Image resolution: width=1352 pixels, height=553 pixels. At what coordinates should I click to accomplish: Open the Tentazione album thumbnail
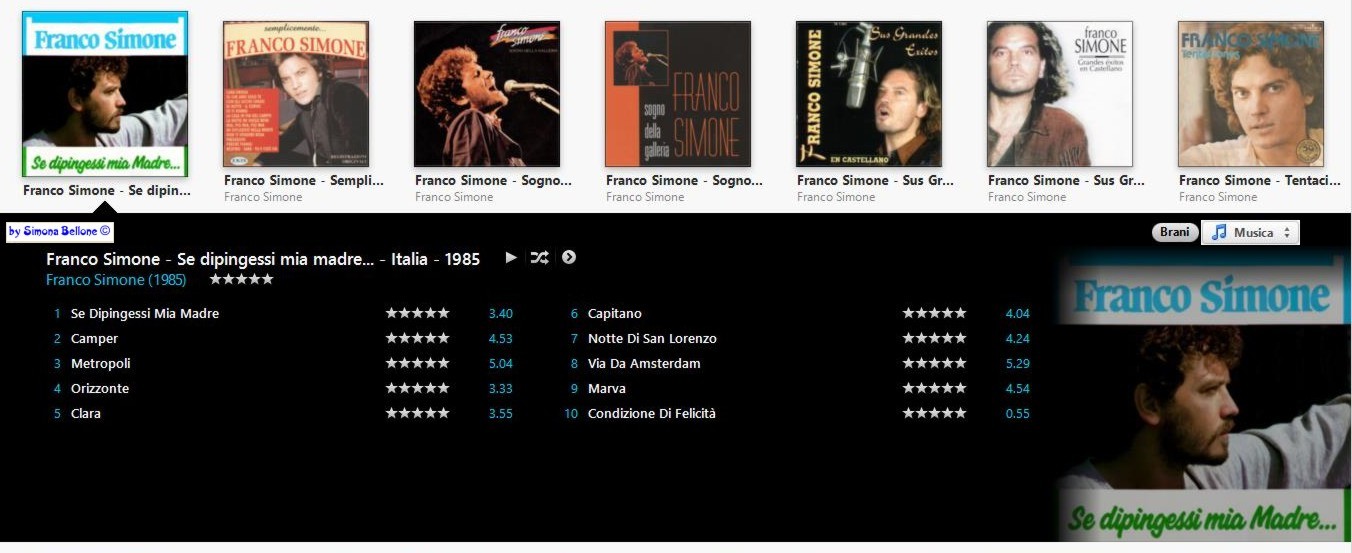click(x=1251, y=94)
